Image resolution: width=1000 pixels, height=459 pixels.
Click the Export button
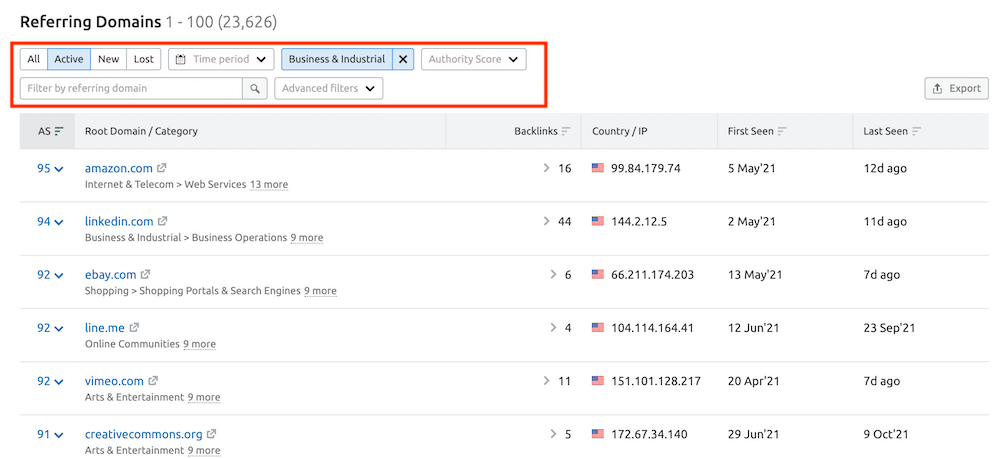pyautogui.click(x=956, y=88)
